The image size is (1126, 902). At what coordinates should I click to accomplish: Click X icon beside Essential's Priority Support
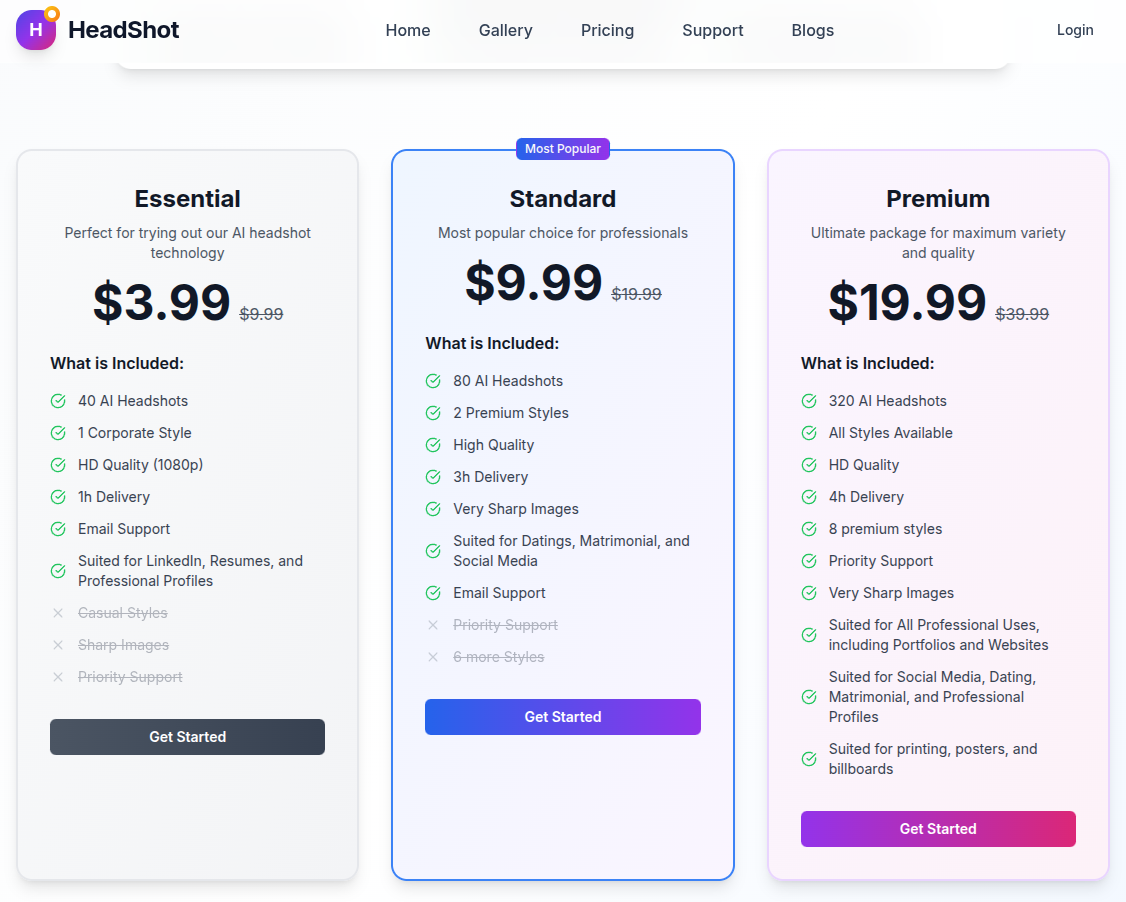tap(58, 677)
